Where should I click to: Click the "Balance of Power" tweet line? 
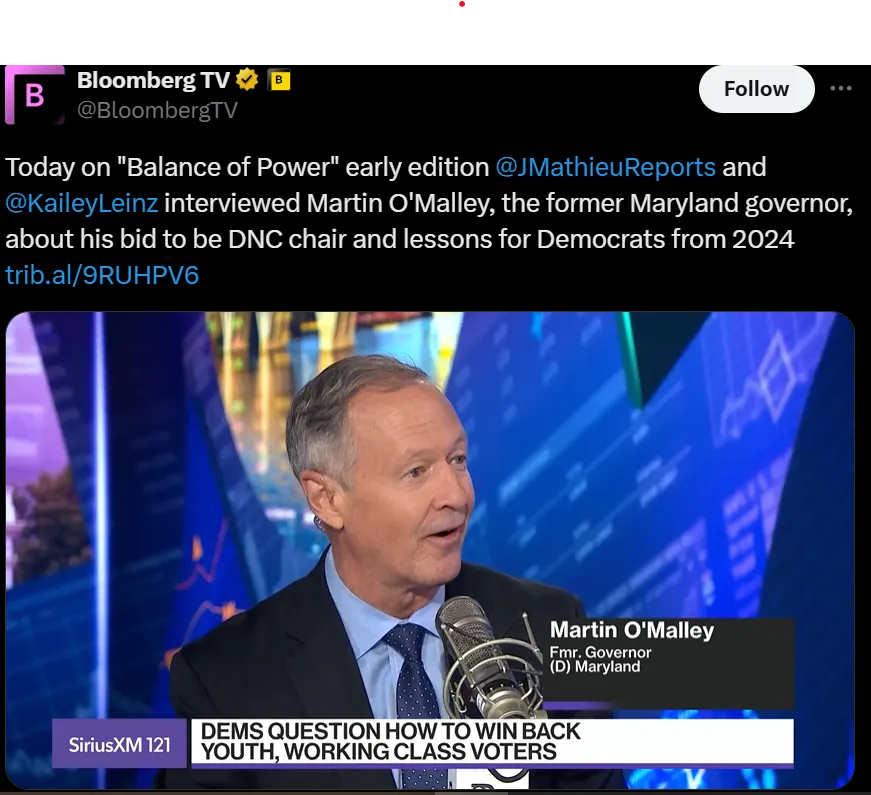pos(386,167)
